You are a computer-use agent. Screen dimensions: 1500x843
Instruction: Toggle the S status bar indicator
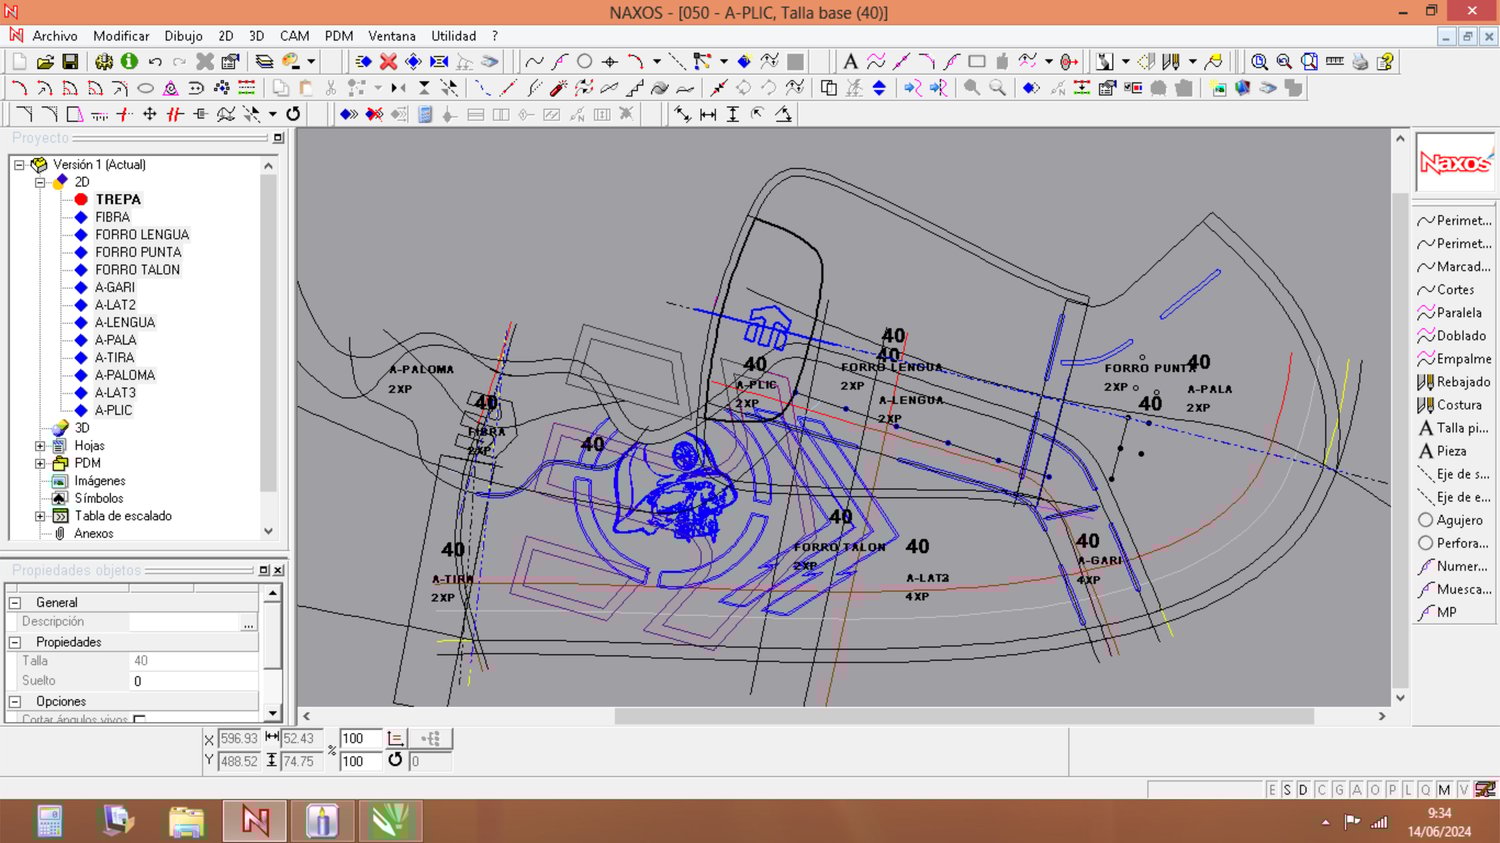tap(1287, 790)
